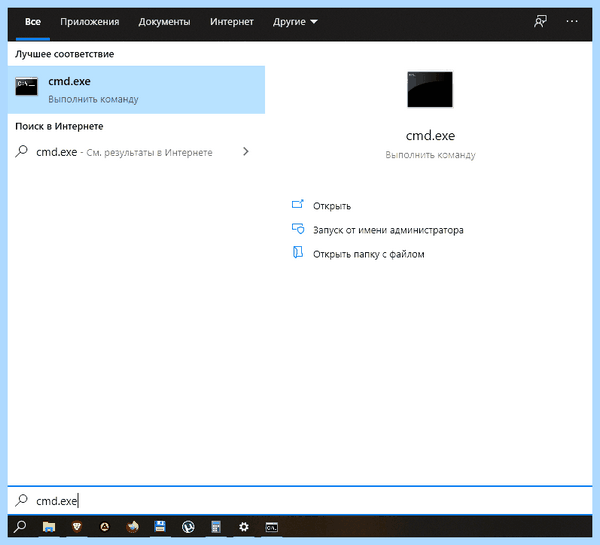The width and height of the screenshot is (600, 545).
Task: Click the large cmd.exe preview thumbnail
Action: [x=430, y=90]
